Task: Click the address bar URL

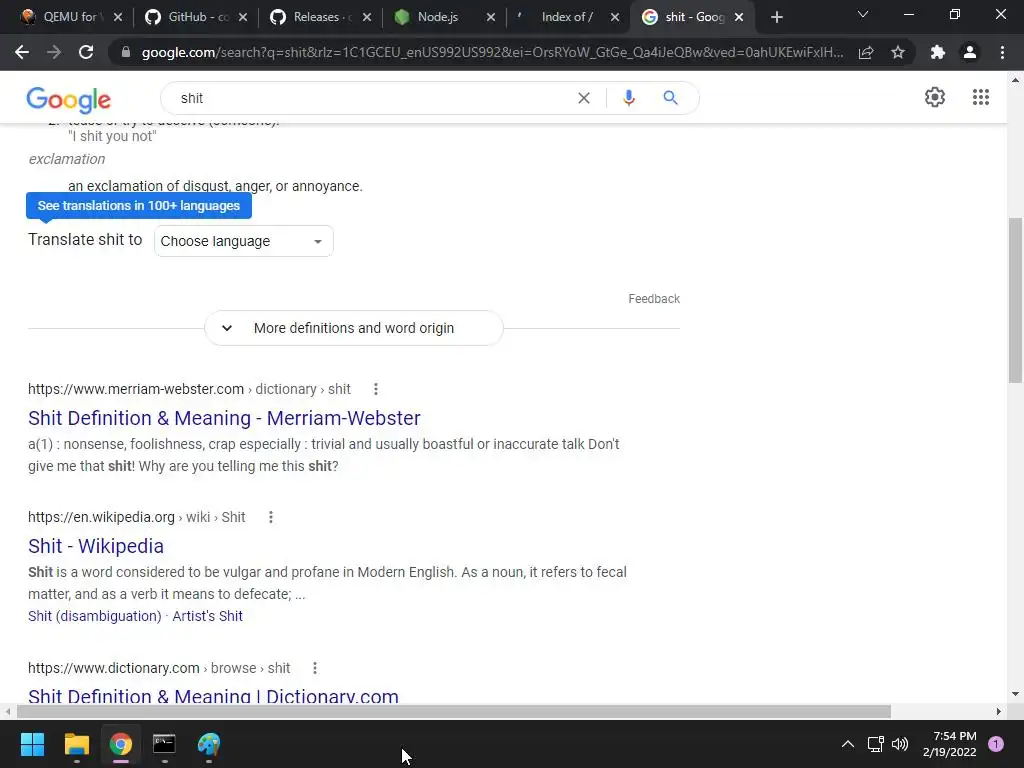Action: pos(492,52)
